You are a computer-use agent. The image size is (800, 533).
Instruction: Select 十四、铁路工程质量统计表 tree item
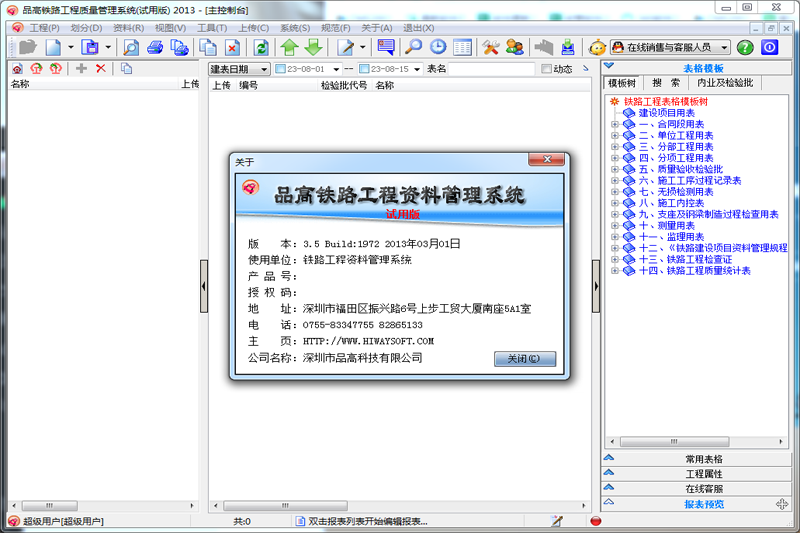tap(694, 270)
